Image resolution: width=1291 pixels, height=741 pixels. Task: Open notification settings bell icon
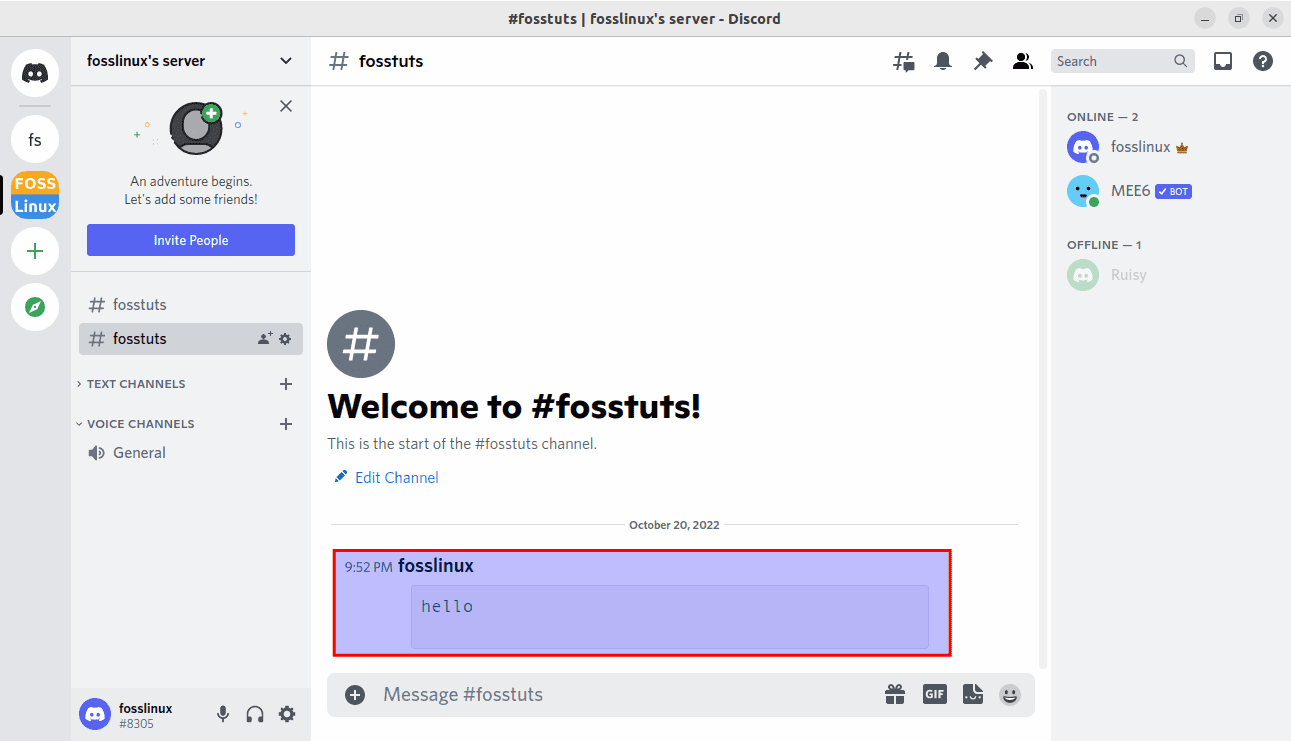(943, 61)
